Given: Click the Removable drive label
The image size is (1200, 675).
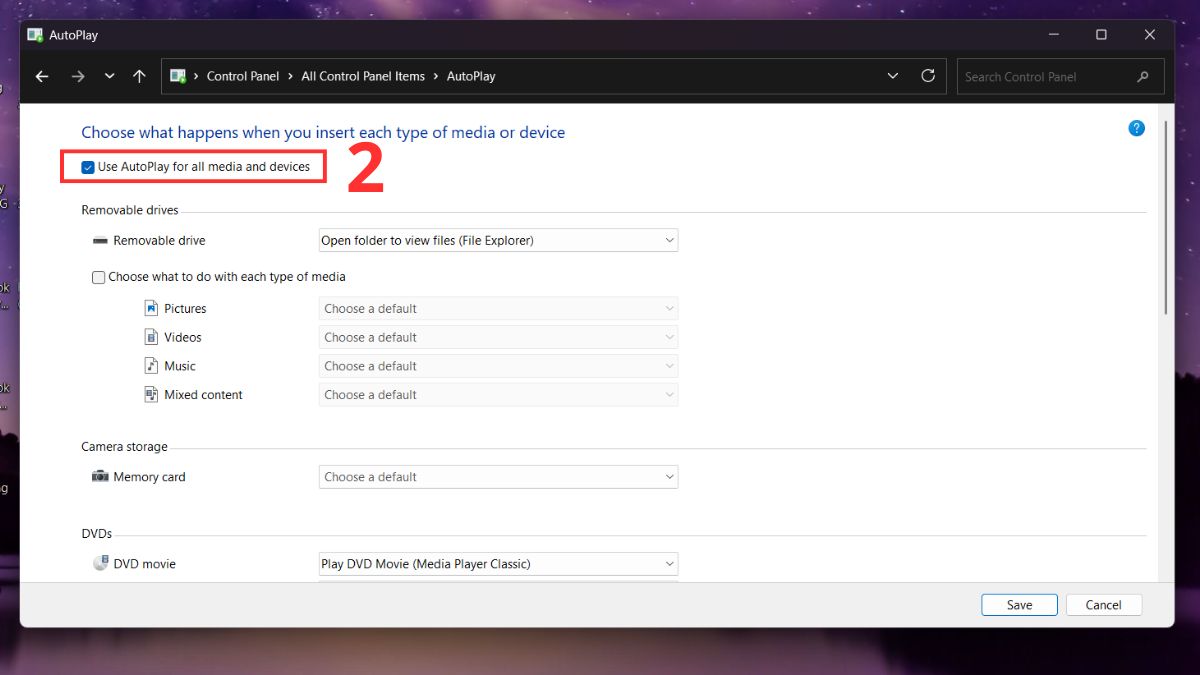Looking at the screenshot, I should point(159,241).
